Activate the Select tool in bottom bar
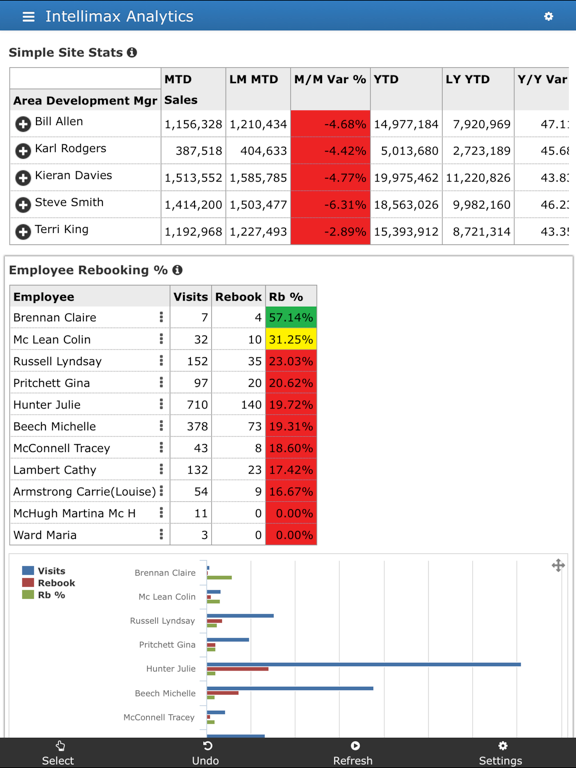 pos(58,753)
